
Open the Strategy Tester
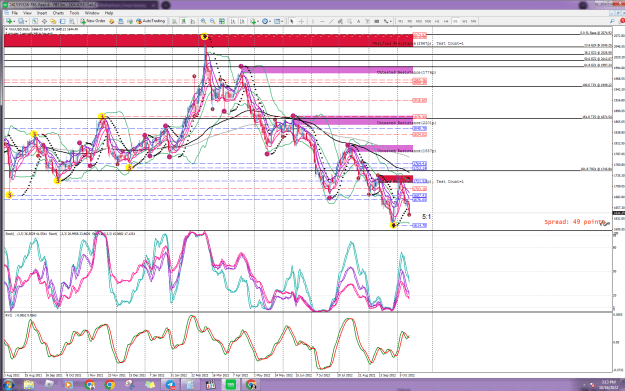click(72, 21)
